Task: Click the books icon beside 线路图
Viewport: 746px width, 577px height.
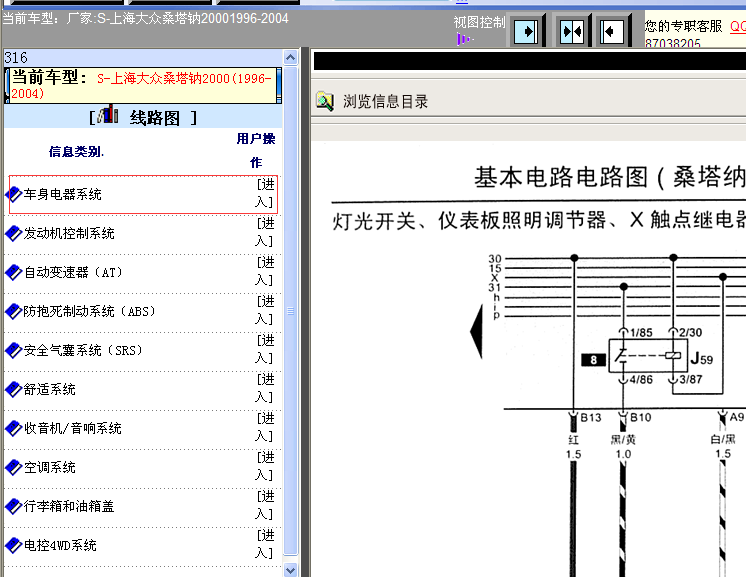Action: 108,115
